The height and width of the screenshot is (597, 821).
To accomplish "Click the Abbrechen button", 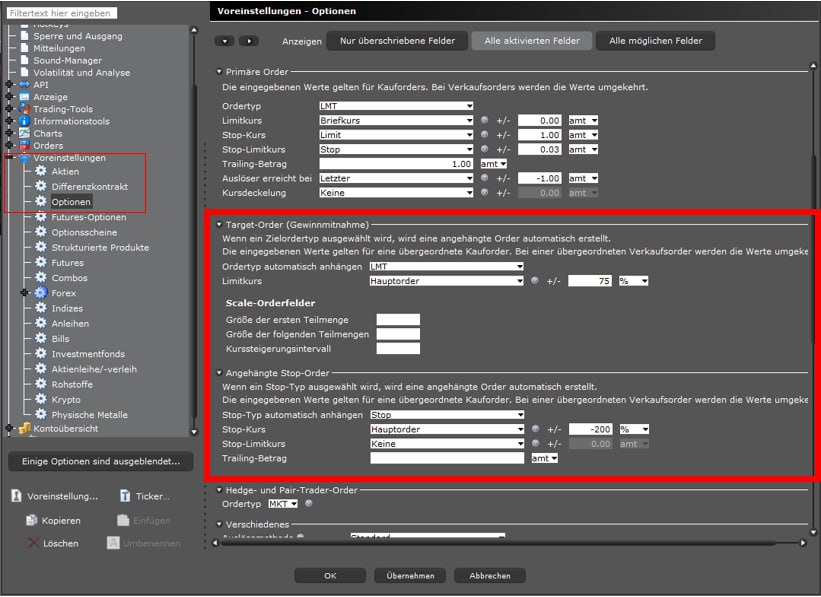I will click(489, 576).
